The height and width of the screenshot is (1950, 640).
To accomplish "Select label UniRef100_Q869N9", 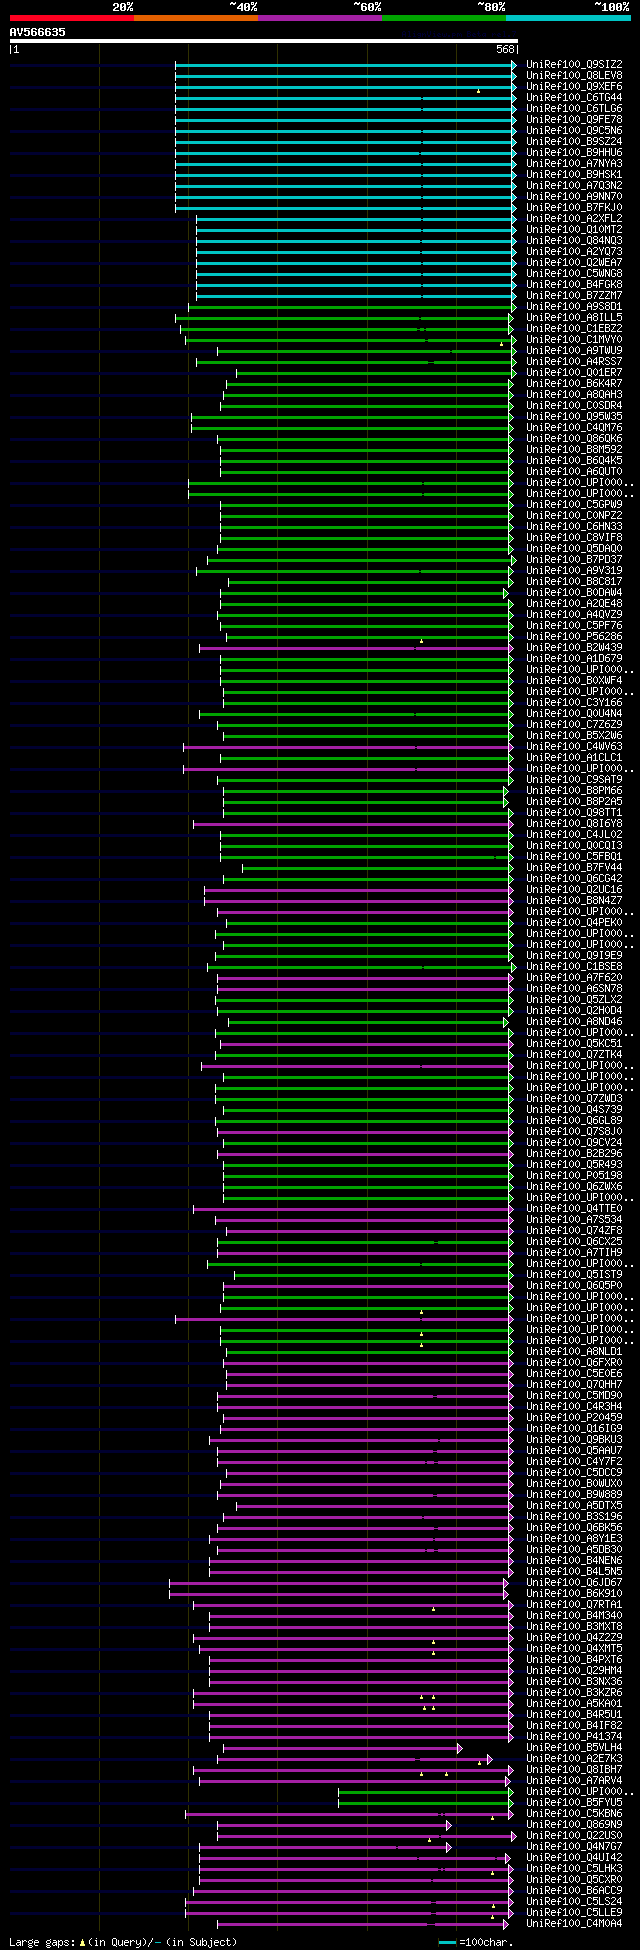I will 574,1825.
